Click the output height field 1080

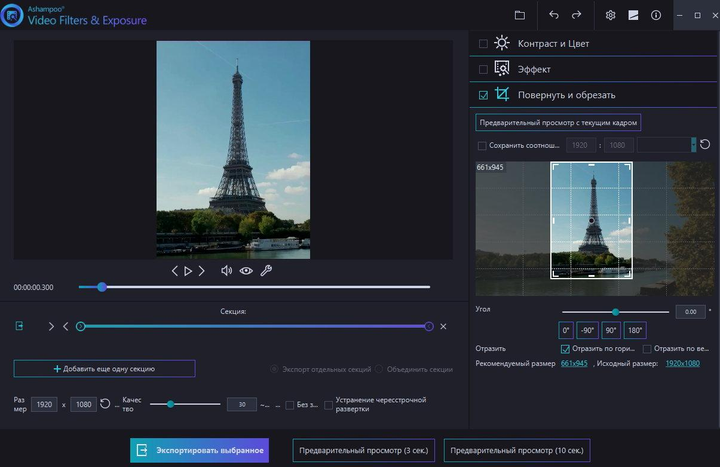[x=84, y=405]
